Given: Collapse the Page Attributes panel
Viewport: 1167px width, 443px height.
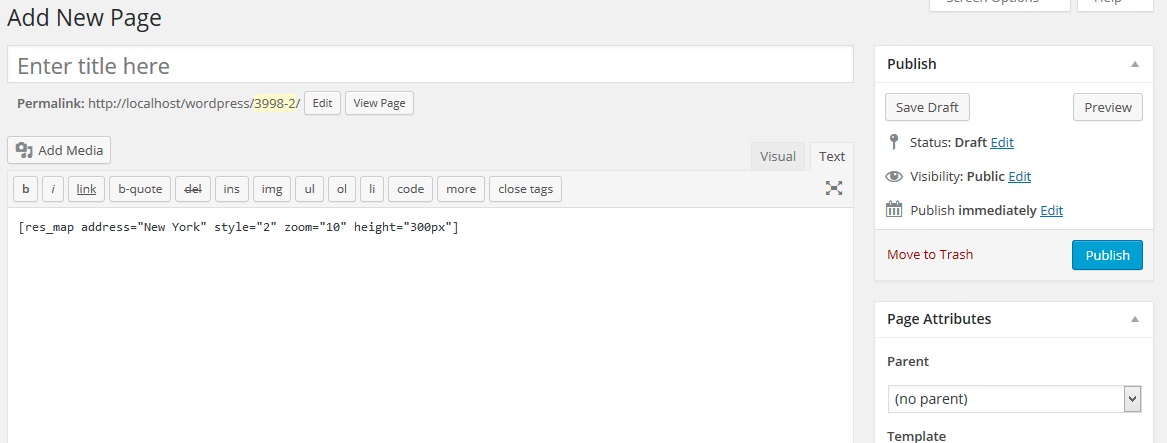Looking at the screenshot, I should click(x=1134, y=319).
